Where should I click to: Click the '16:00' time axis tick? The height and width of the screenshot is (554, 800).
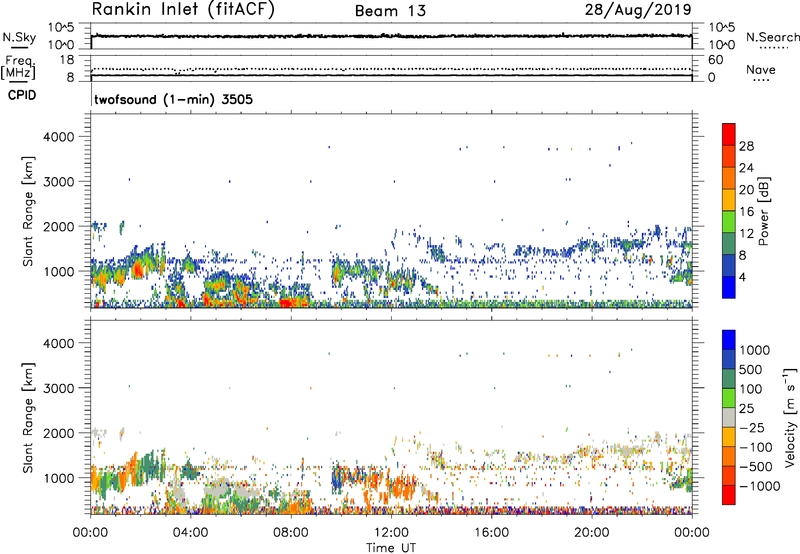(491, 533)
